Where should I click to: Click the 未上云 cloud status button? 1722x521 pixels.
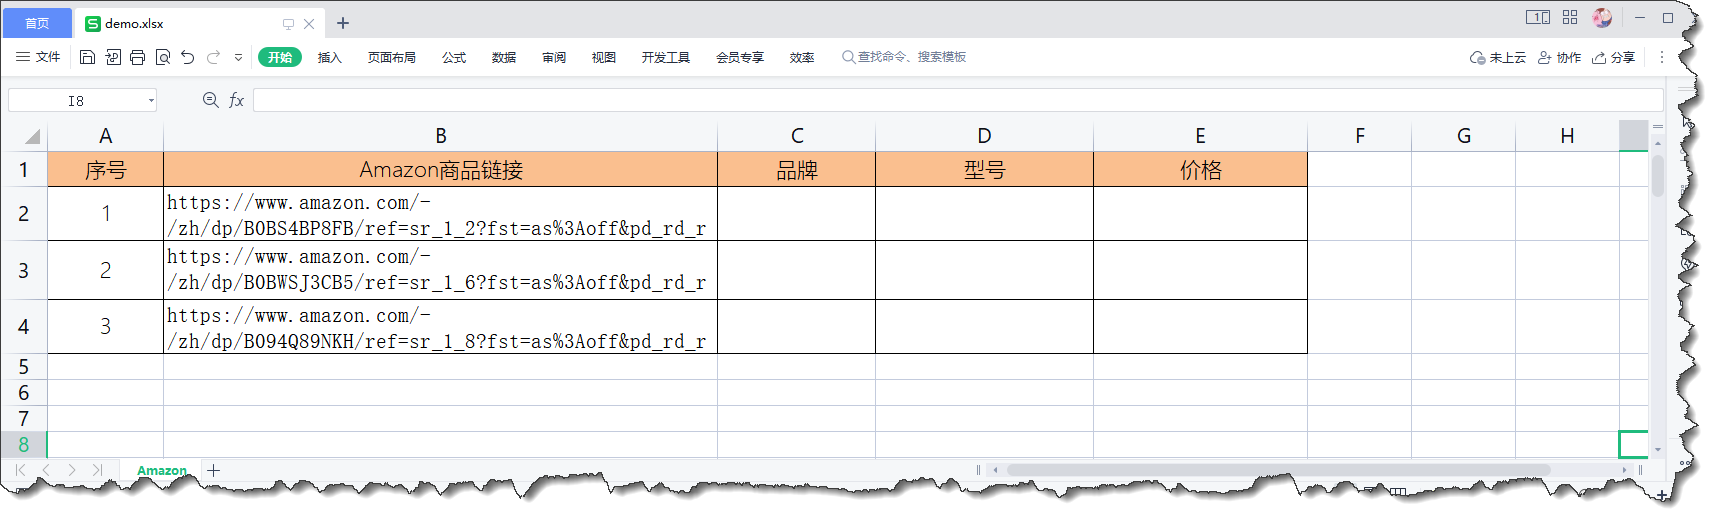pyautogui.click(x=1498, y=57)
